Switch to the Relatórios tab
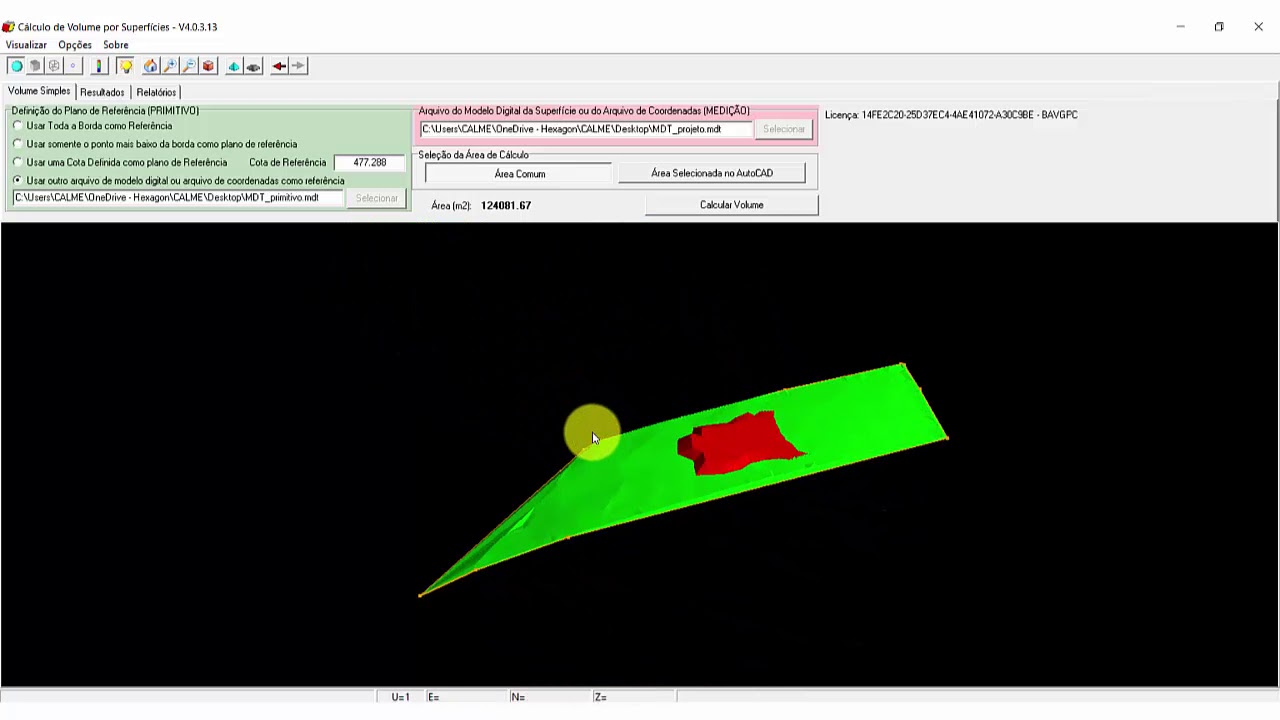1280x720 pixels. [x=156, y=92]
